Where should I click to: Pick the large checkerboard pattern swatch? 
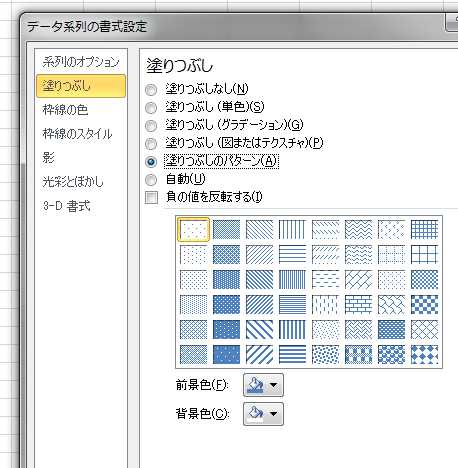click(424, 304)
